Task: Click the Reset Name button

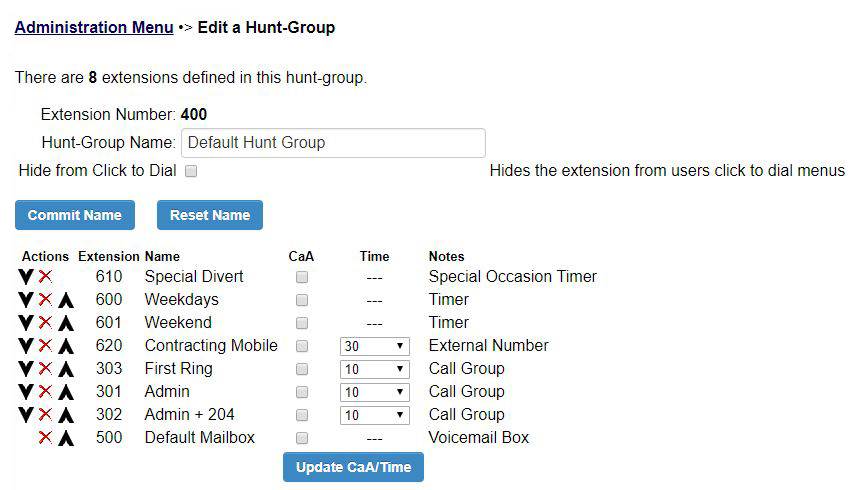Action: (210, 215)
